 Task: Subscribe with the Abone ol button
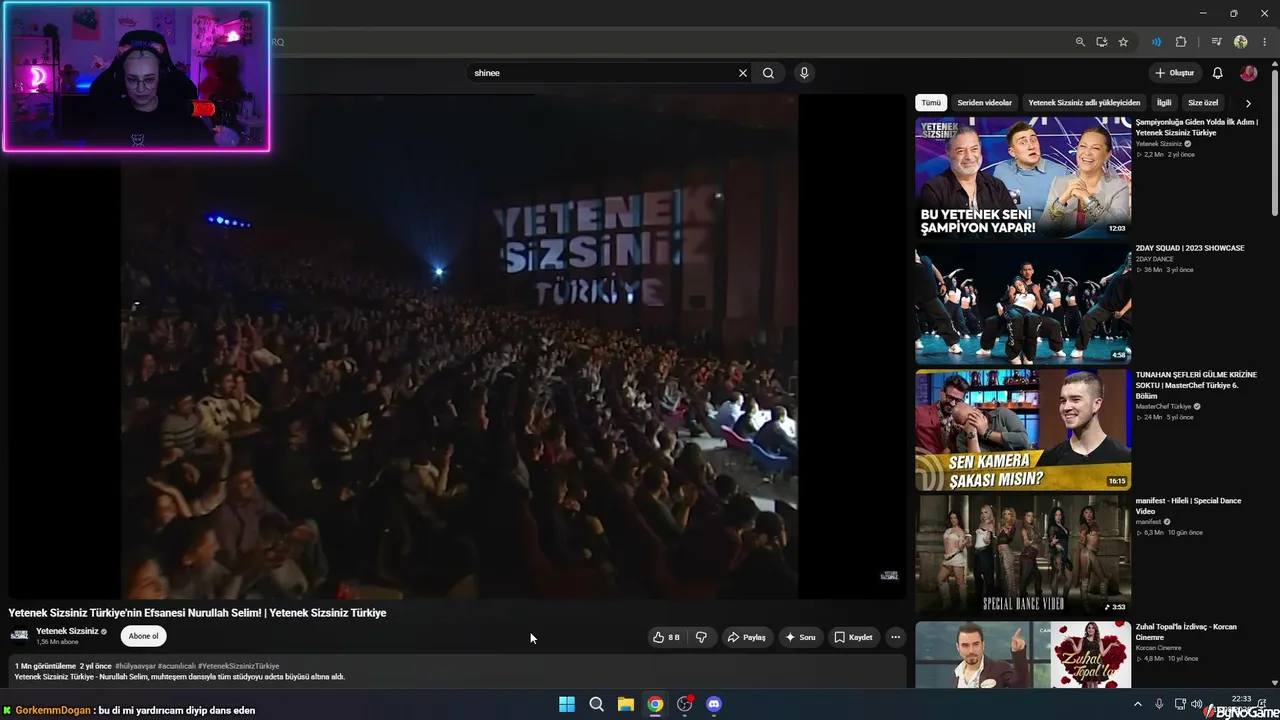coord(143,636)
